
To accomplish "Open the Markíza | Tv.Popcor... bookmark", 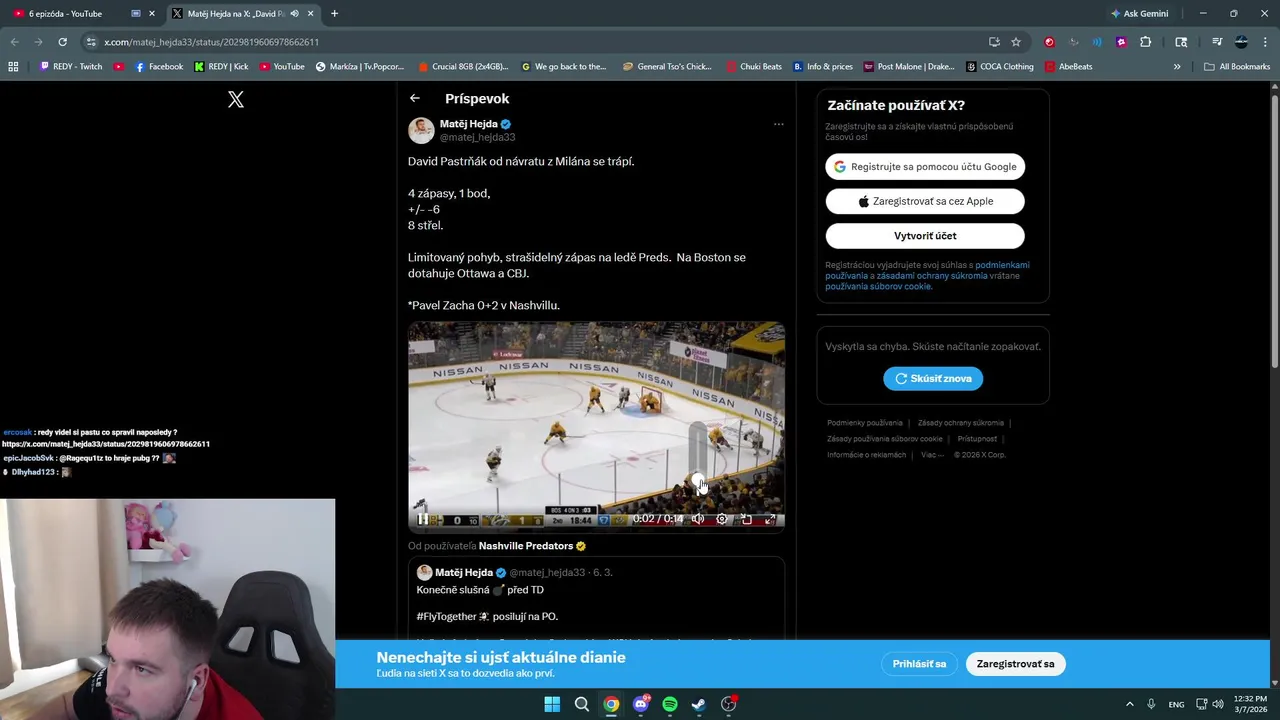I will pos(359,67).
